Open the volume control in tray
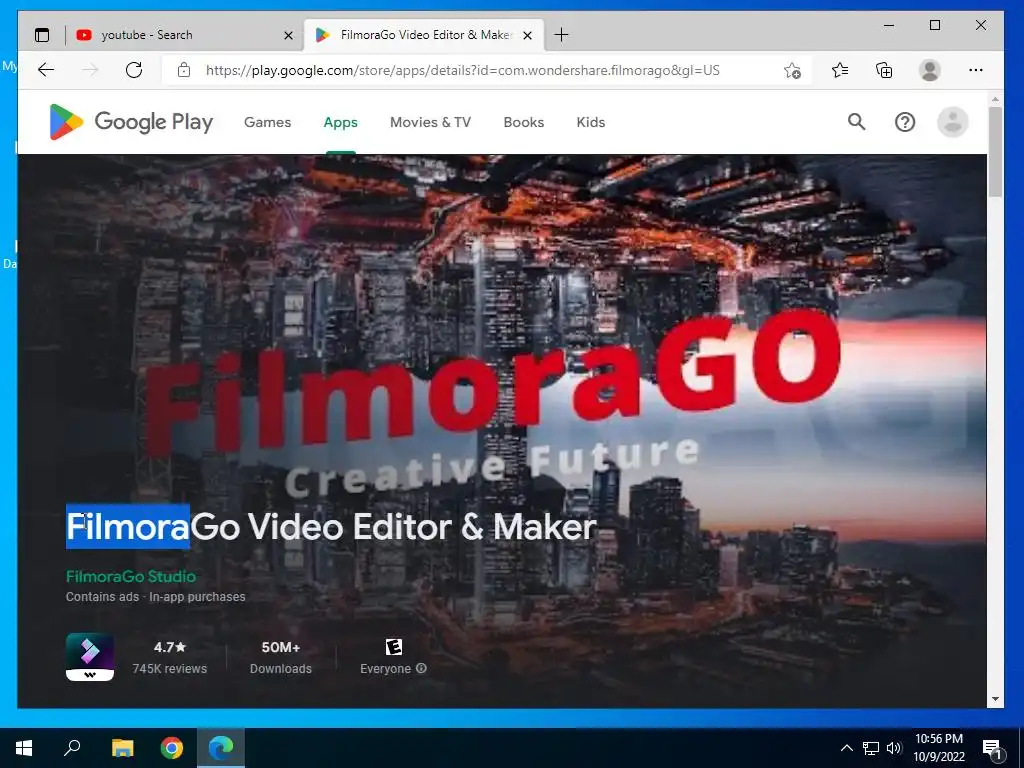 pos(894,748)
